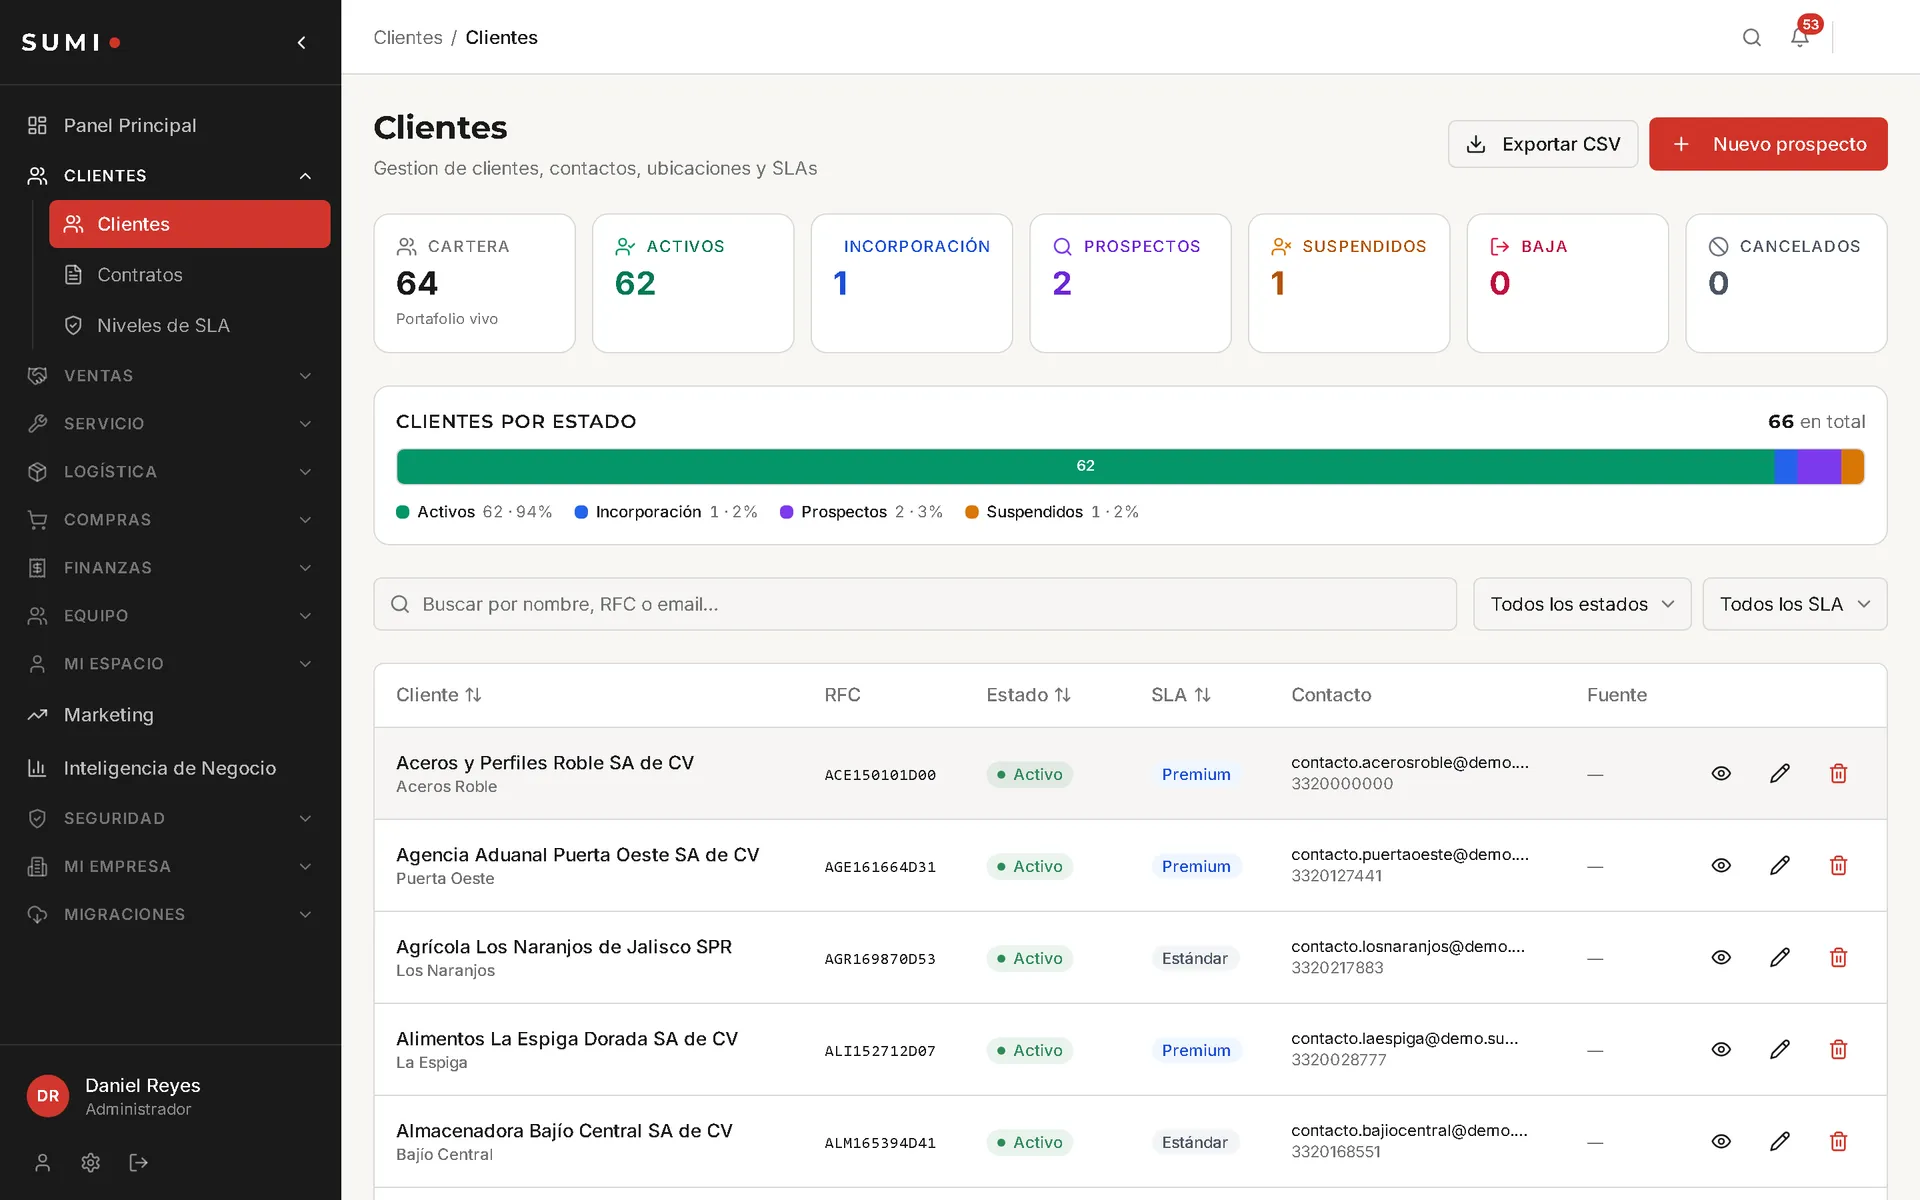The width and height of the screenshot is (1920, 1200).
Task: Delete Aceros y Perfiles Roble client
Action: tap(1838, 773)
